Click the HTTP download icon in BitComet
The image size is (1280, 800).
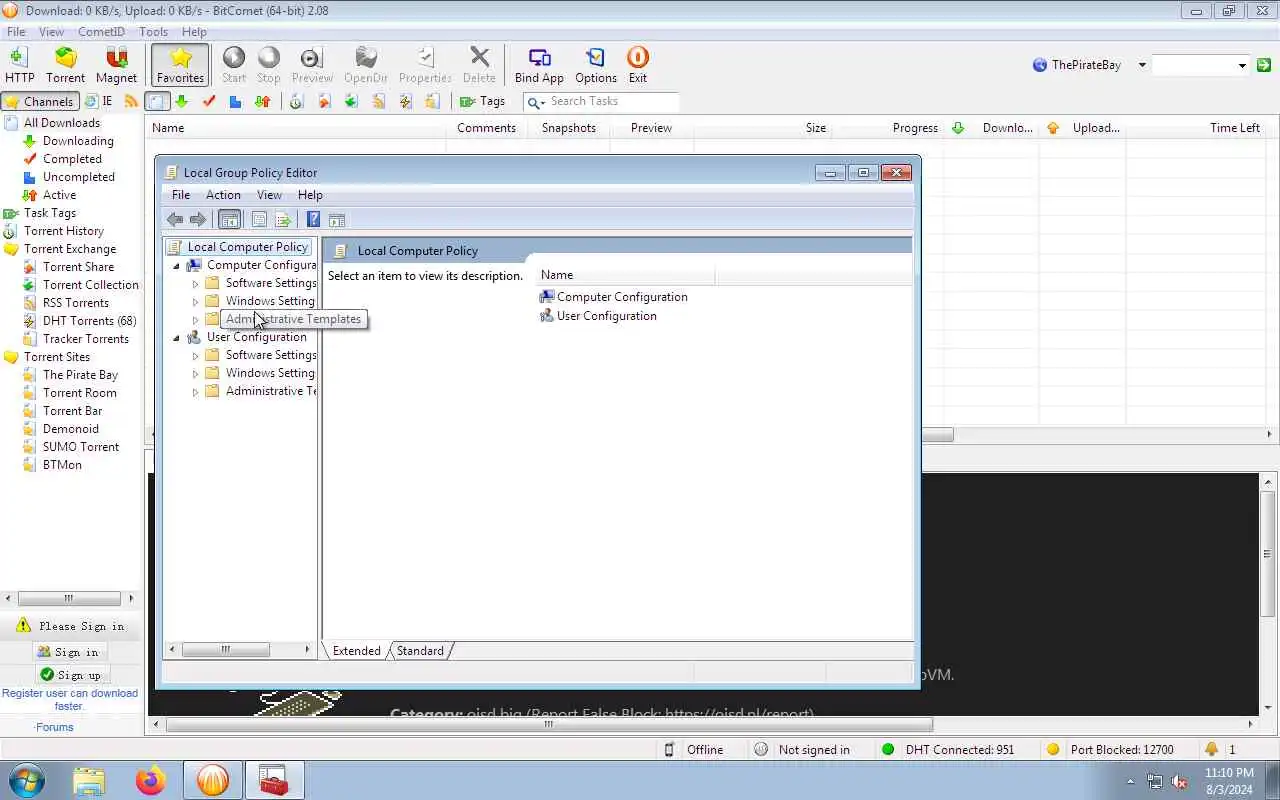coord(19,65)
